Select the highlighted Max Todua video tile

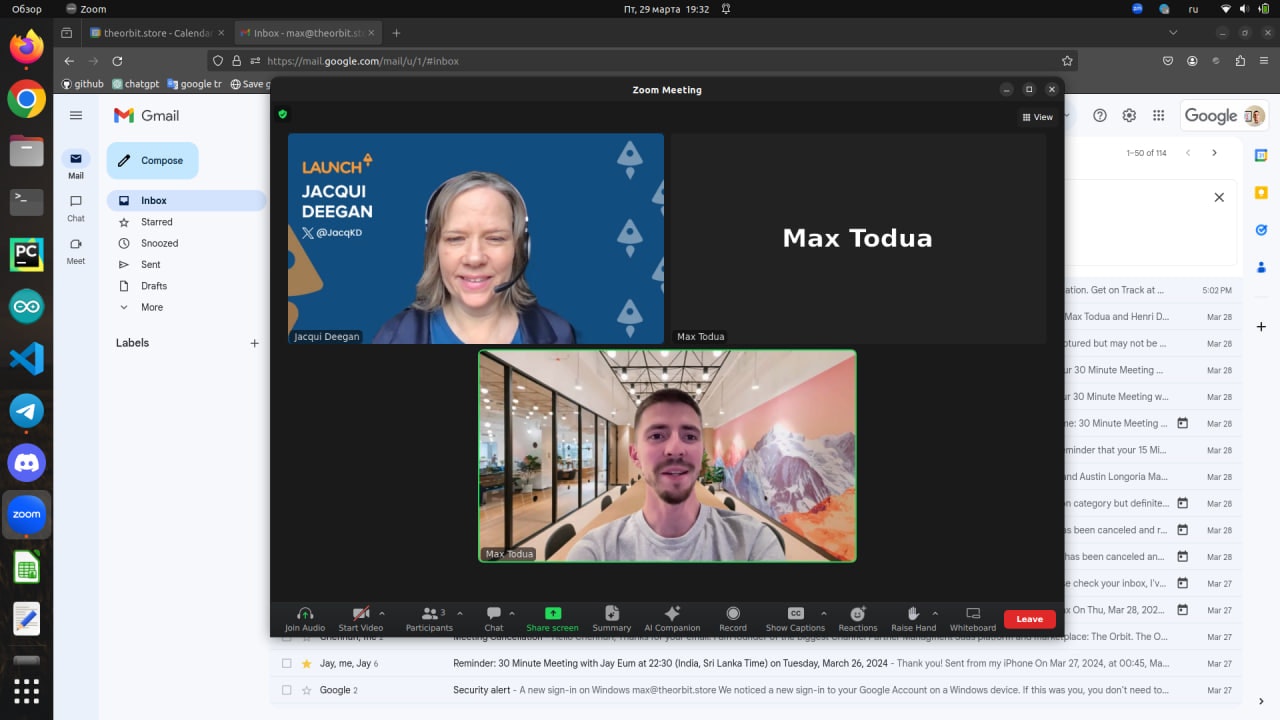(667, 455)
